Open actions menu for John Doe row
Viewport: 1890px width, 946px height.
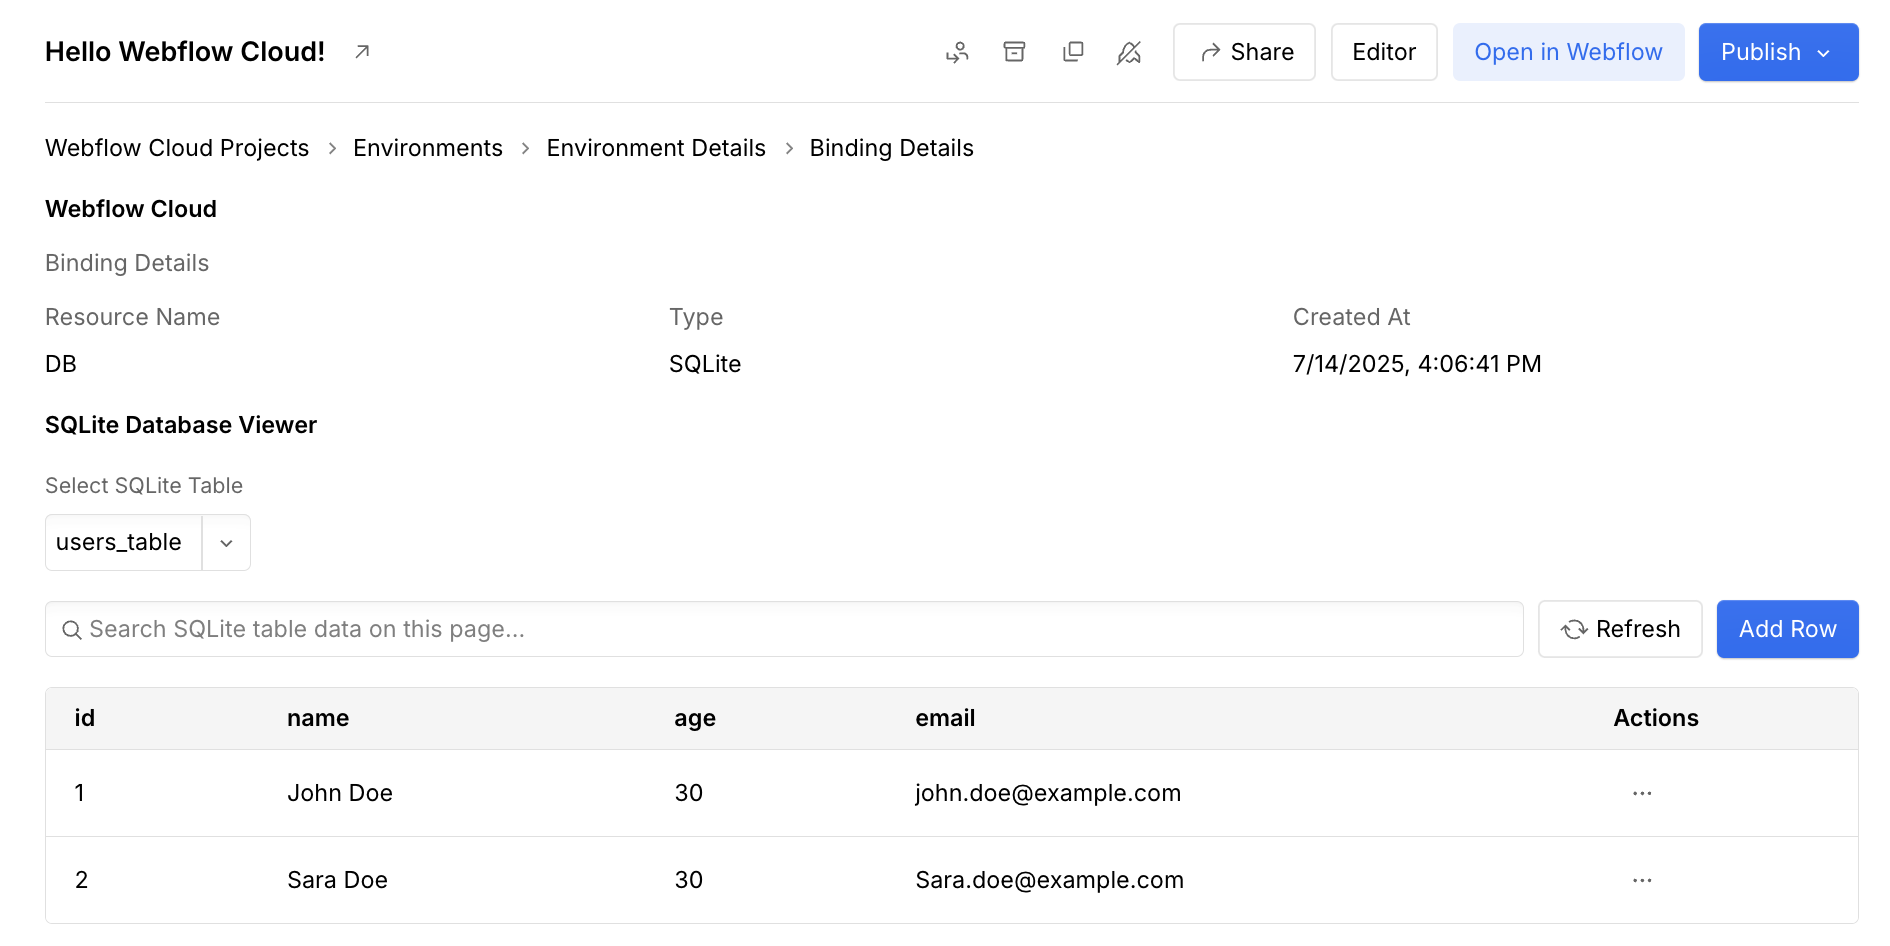click(x=1642, y=793)
